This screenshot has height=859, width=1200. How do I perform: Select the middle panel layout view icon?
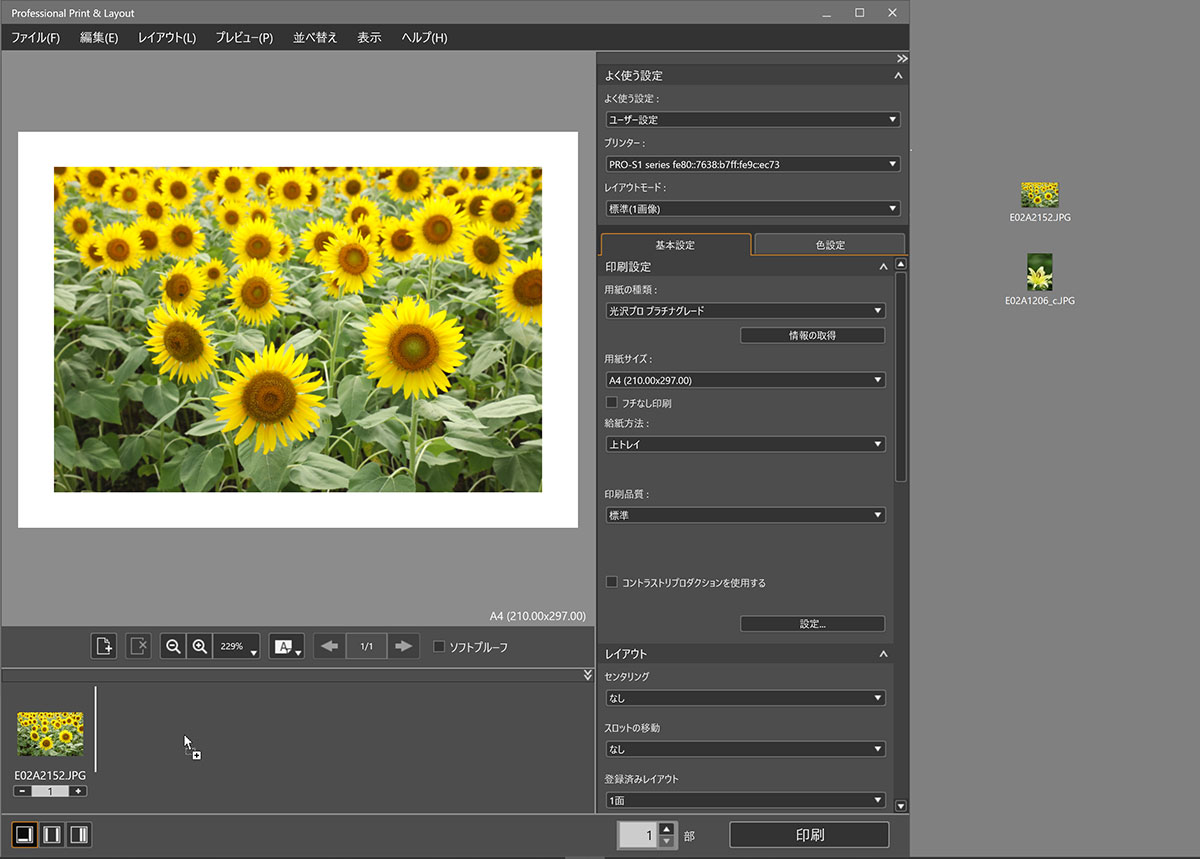[x=52, y=834]
